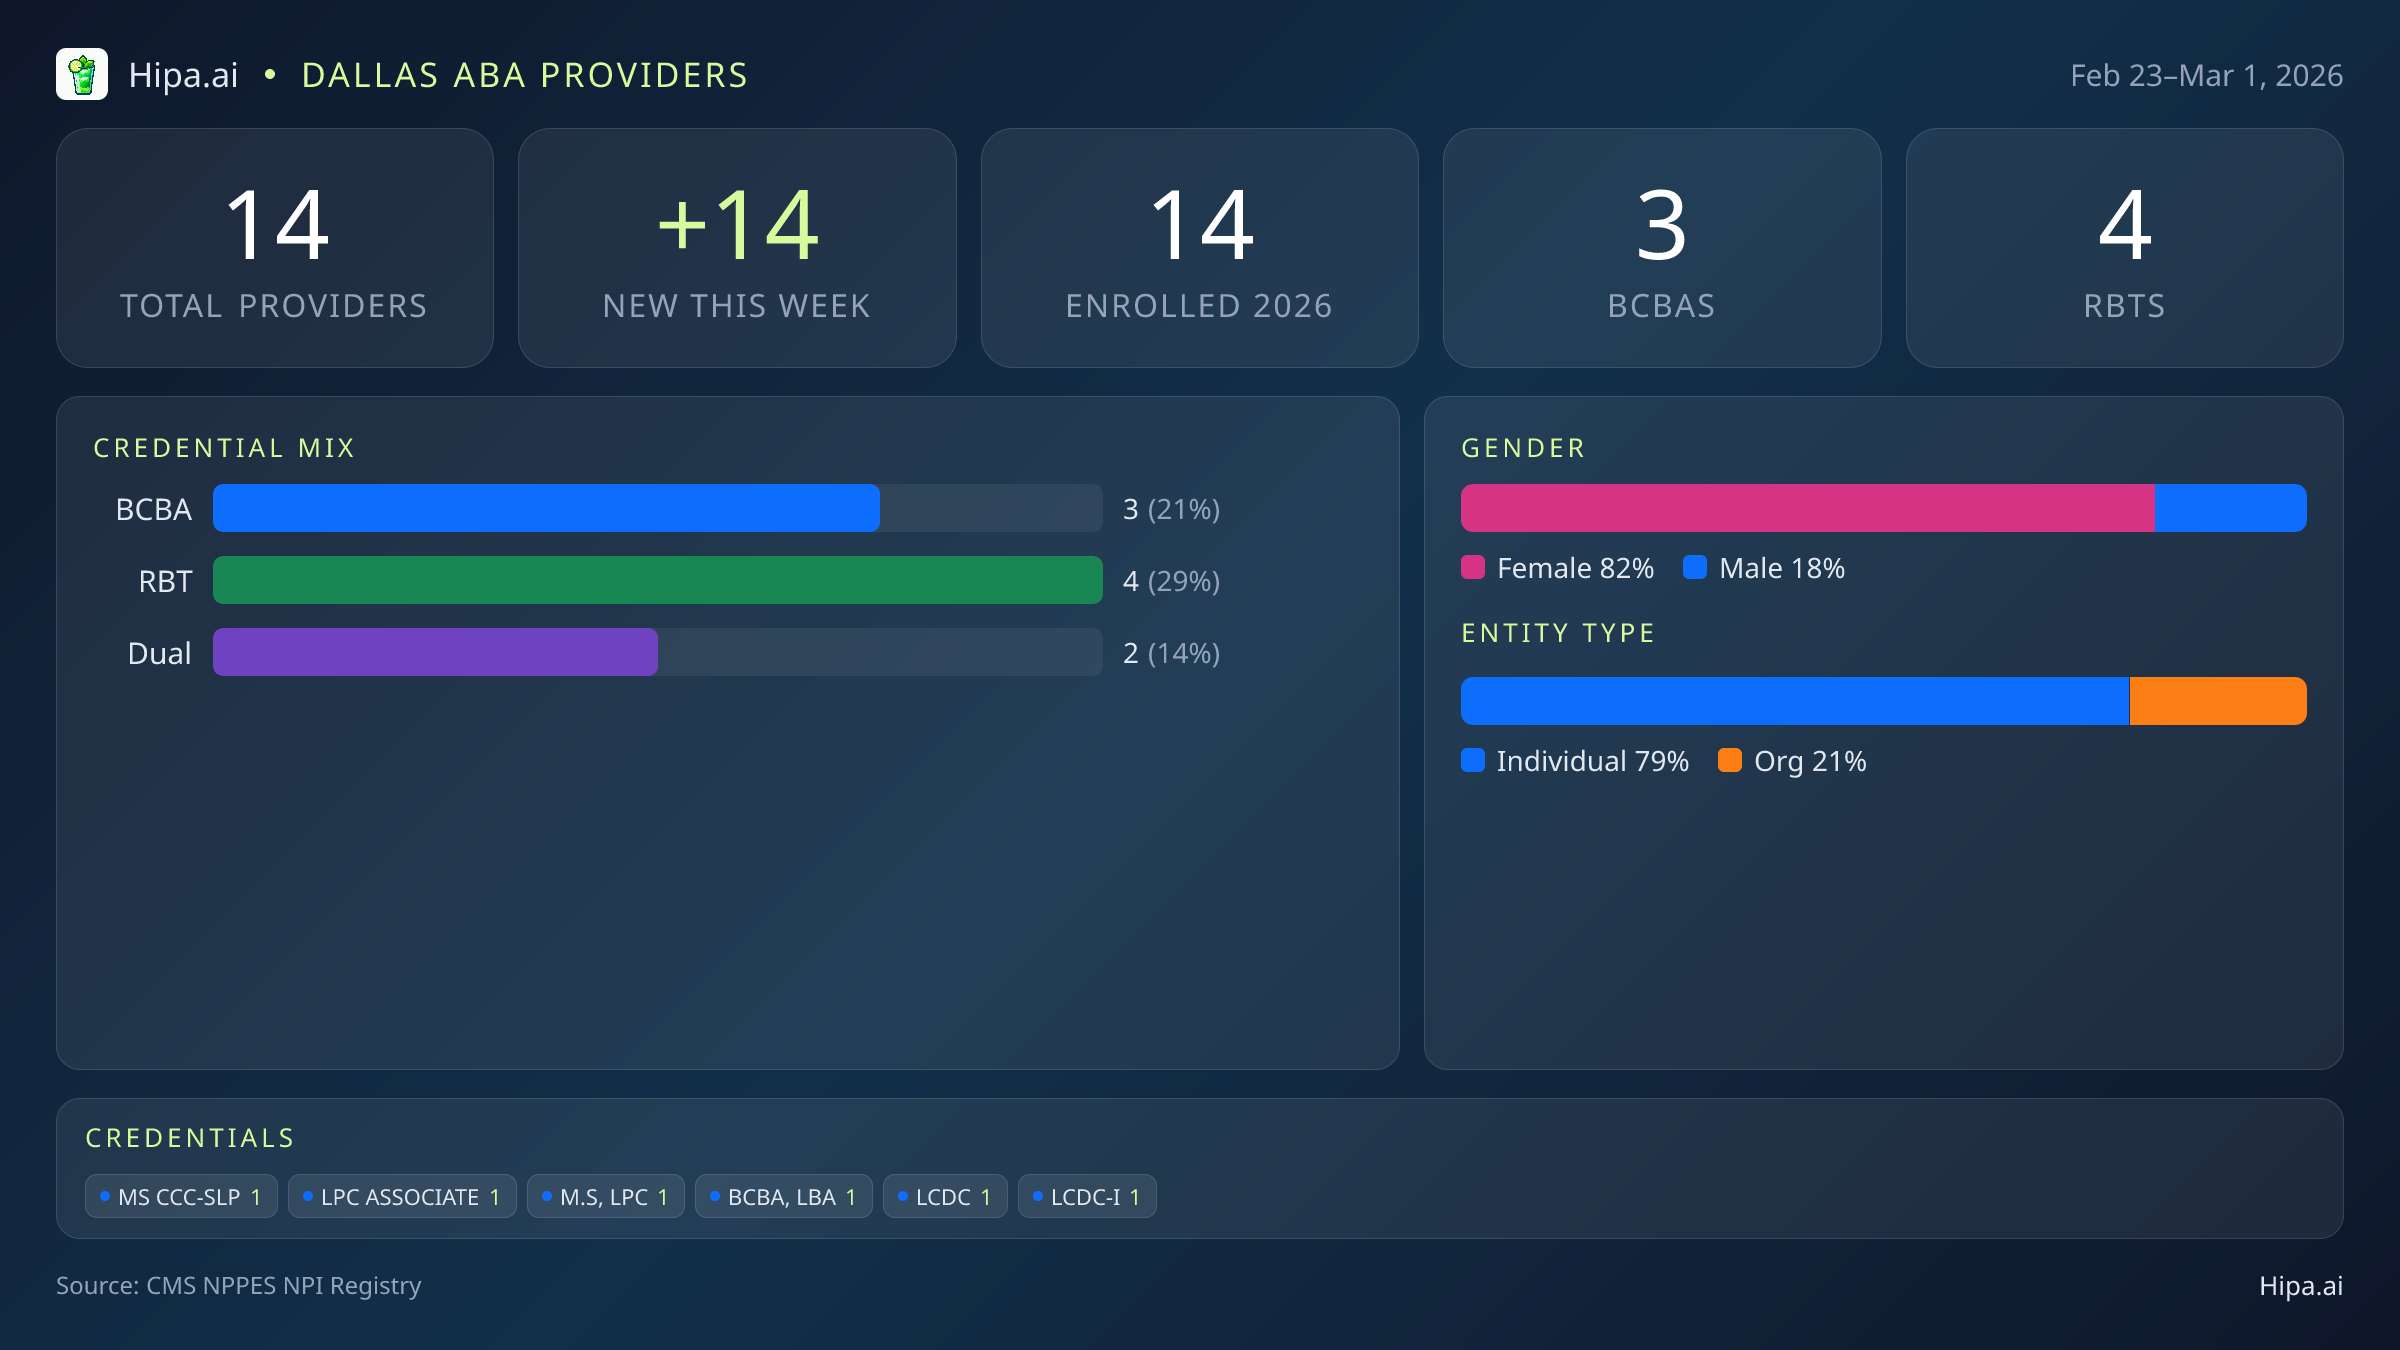Click the RBTs count card
The height and width of the screenshot is (1350, 2400).
pyautogui.click(x=2124, y=248)
